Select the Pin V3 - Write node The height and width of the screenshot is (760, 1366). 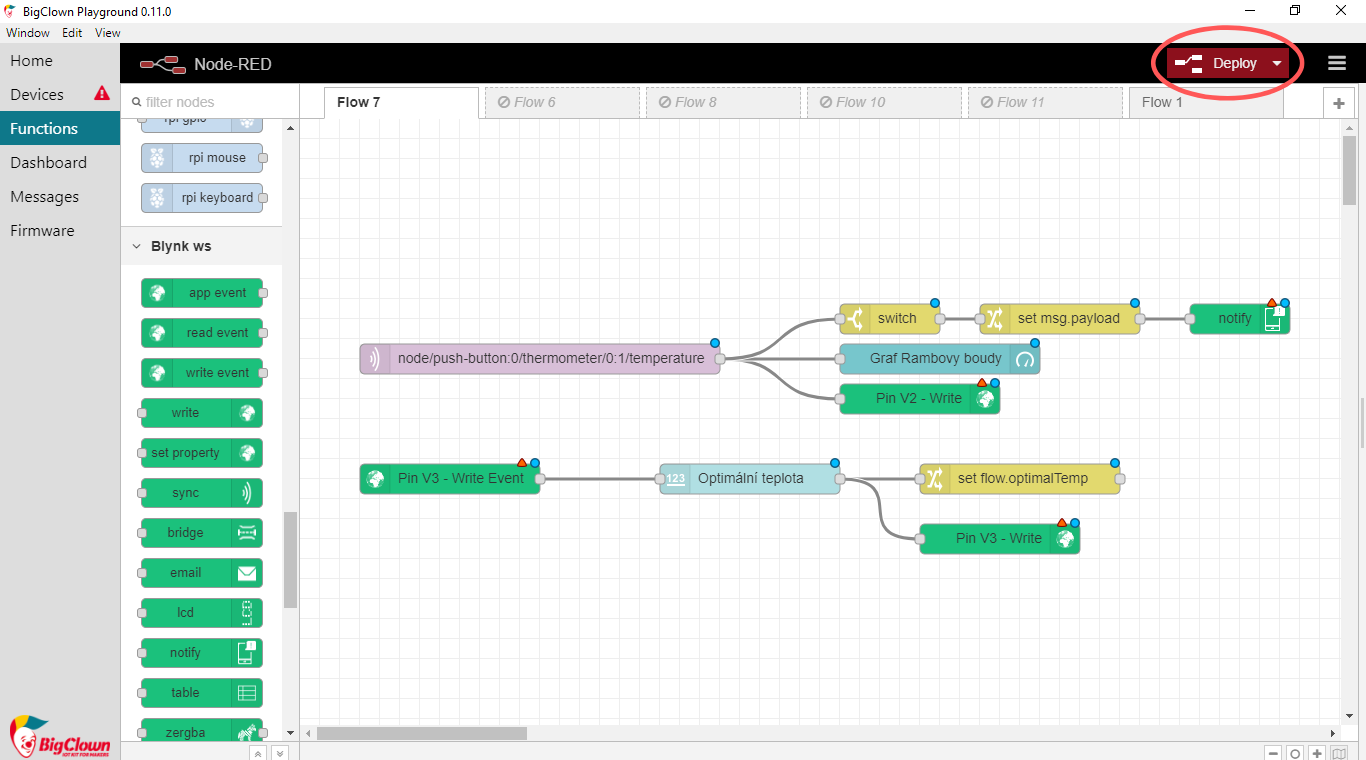point(1000,538)
